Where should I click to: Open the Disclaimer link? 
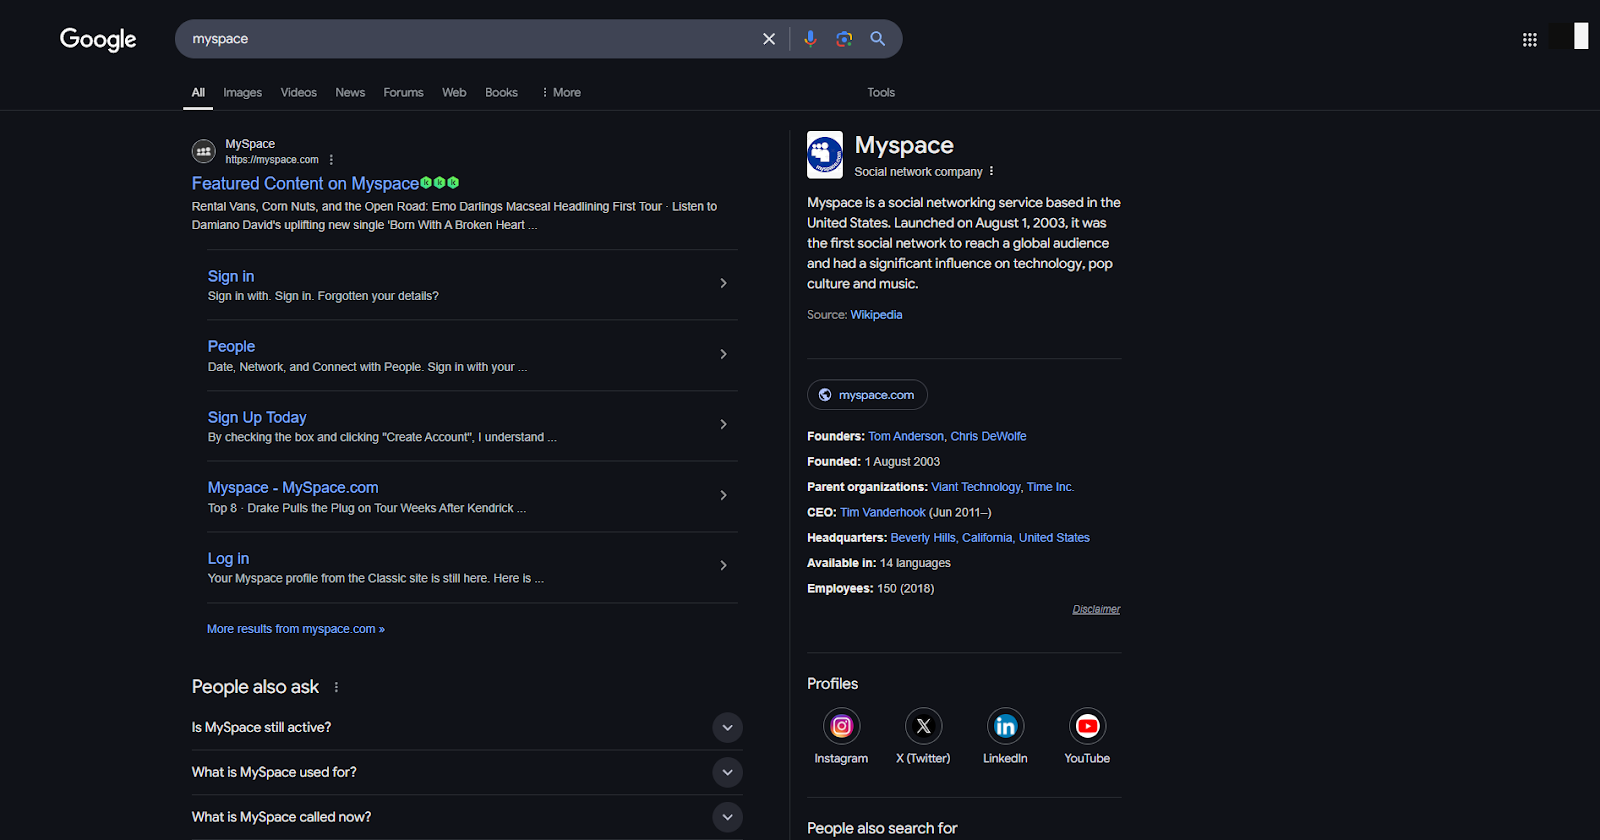(x=1096, y=609)
